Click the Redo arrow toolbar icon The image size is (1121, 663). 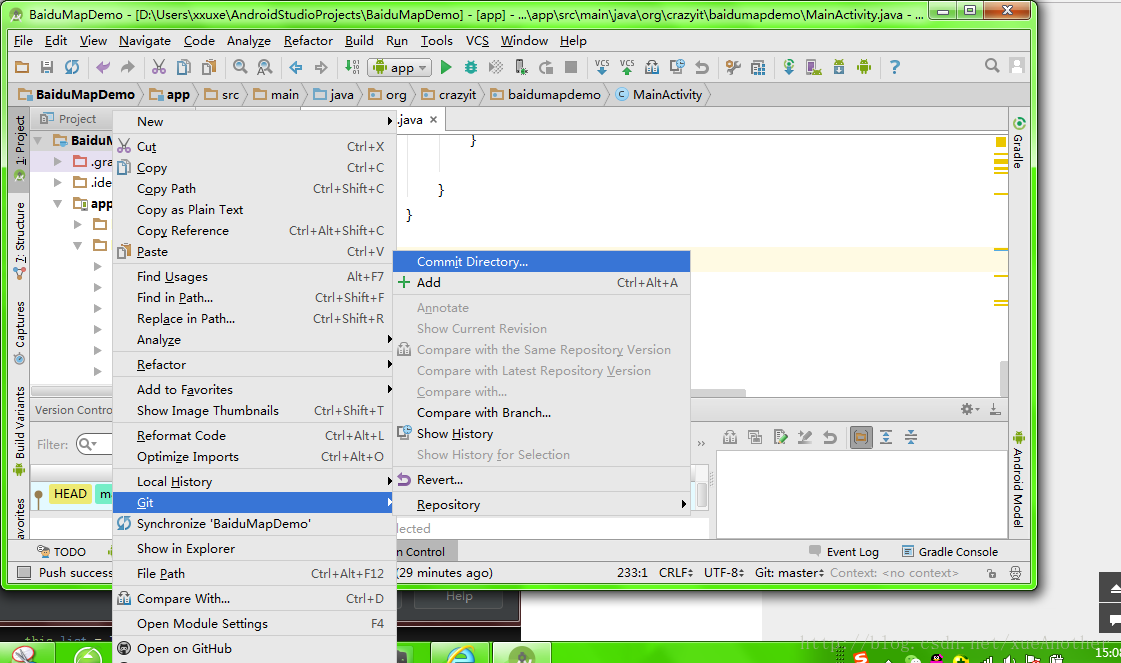(127, 67)
